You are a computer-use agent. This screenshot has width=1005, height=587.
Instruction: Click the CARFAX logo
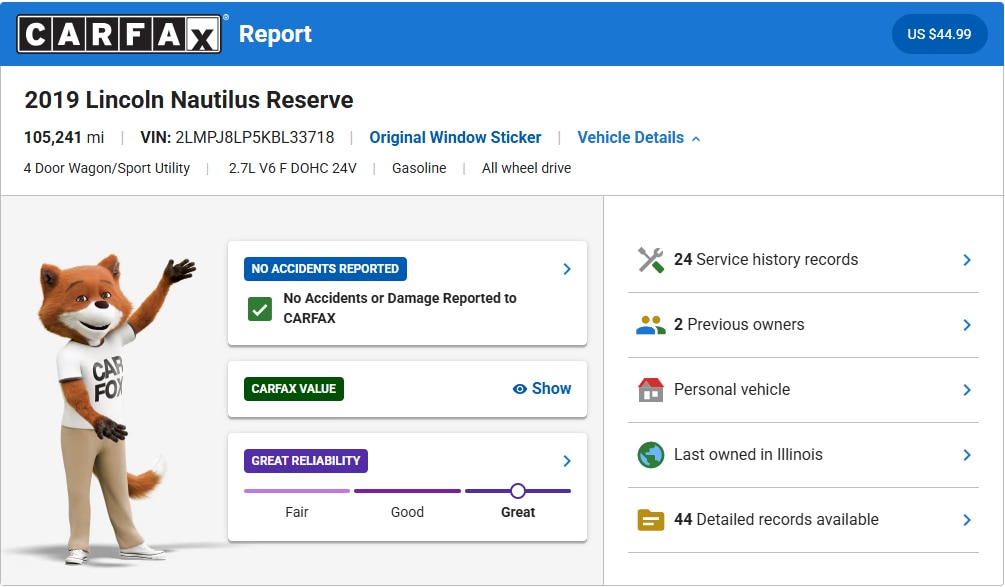(x=120, y=34)
